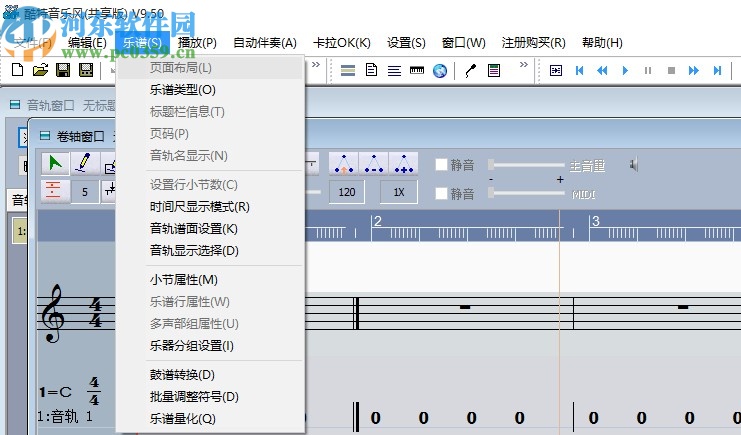Select the green arrow pointer tool
The width and height of the screenshot is (741, 435).
click(x=55, y=164)
